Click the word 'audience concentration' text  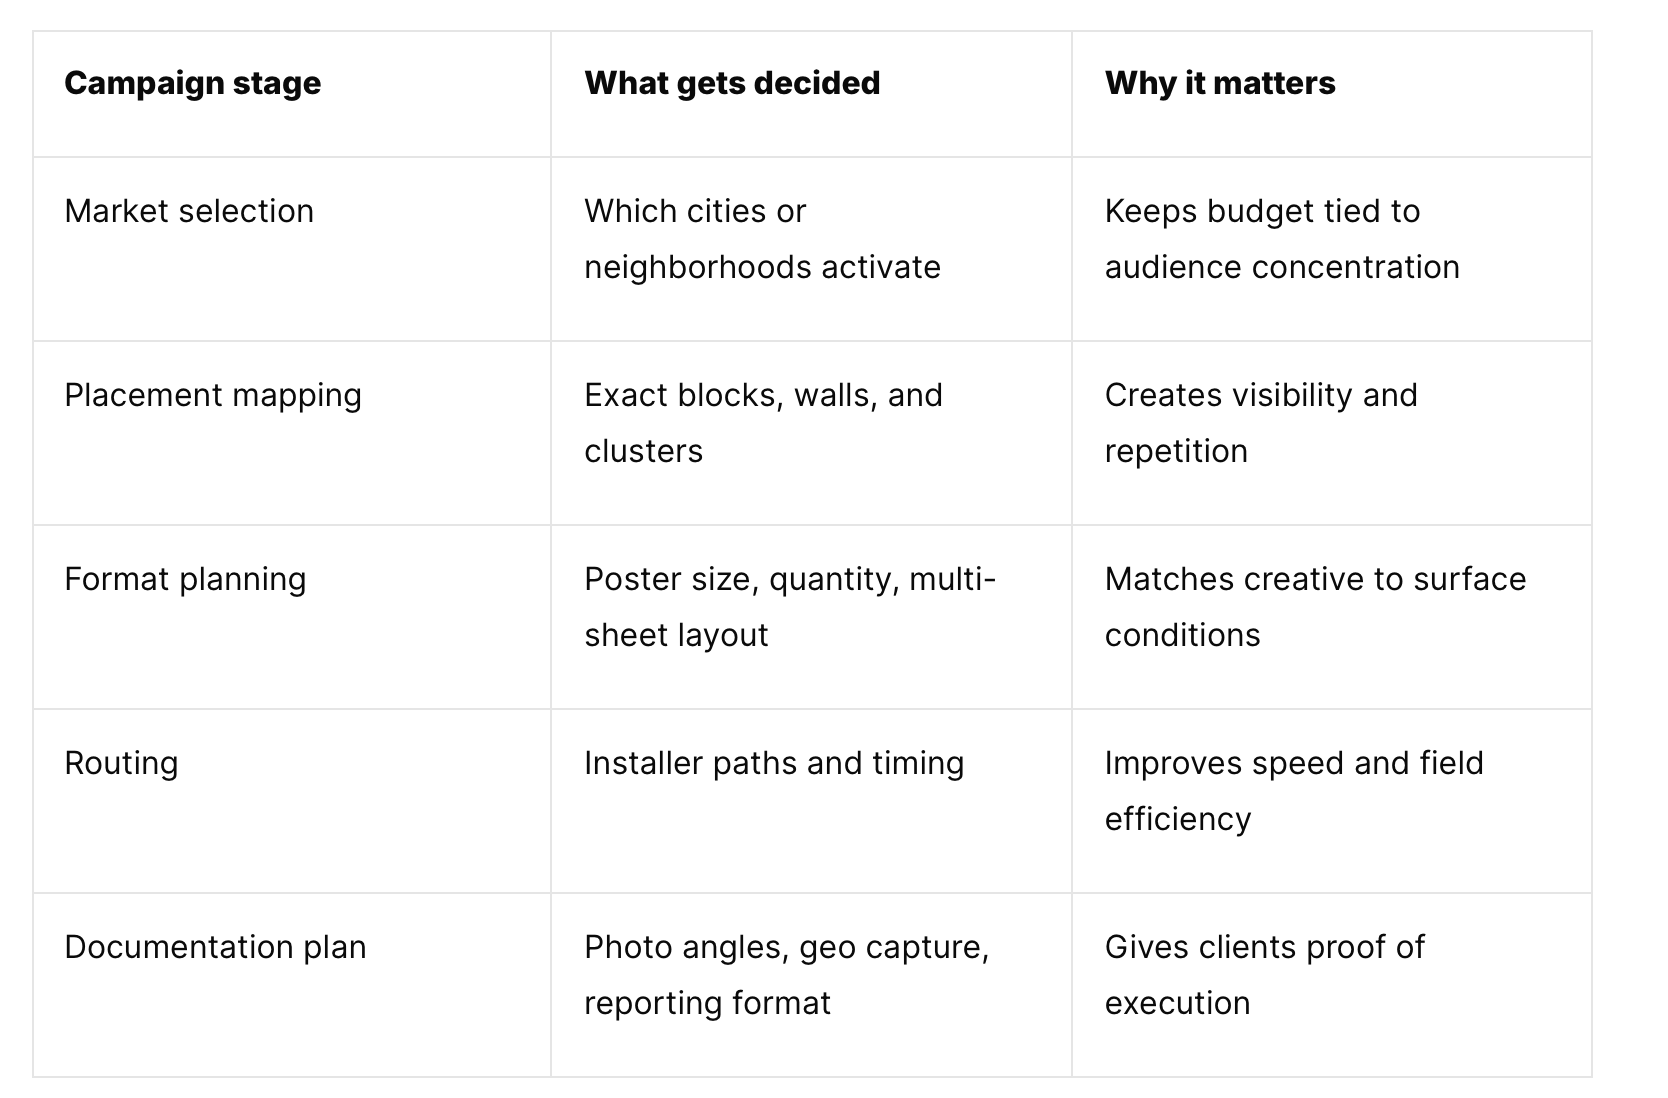[x=1282, y=267]
